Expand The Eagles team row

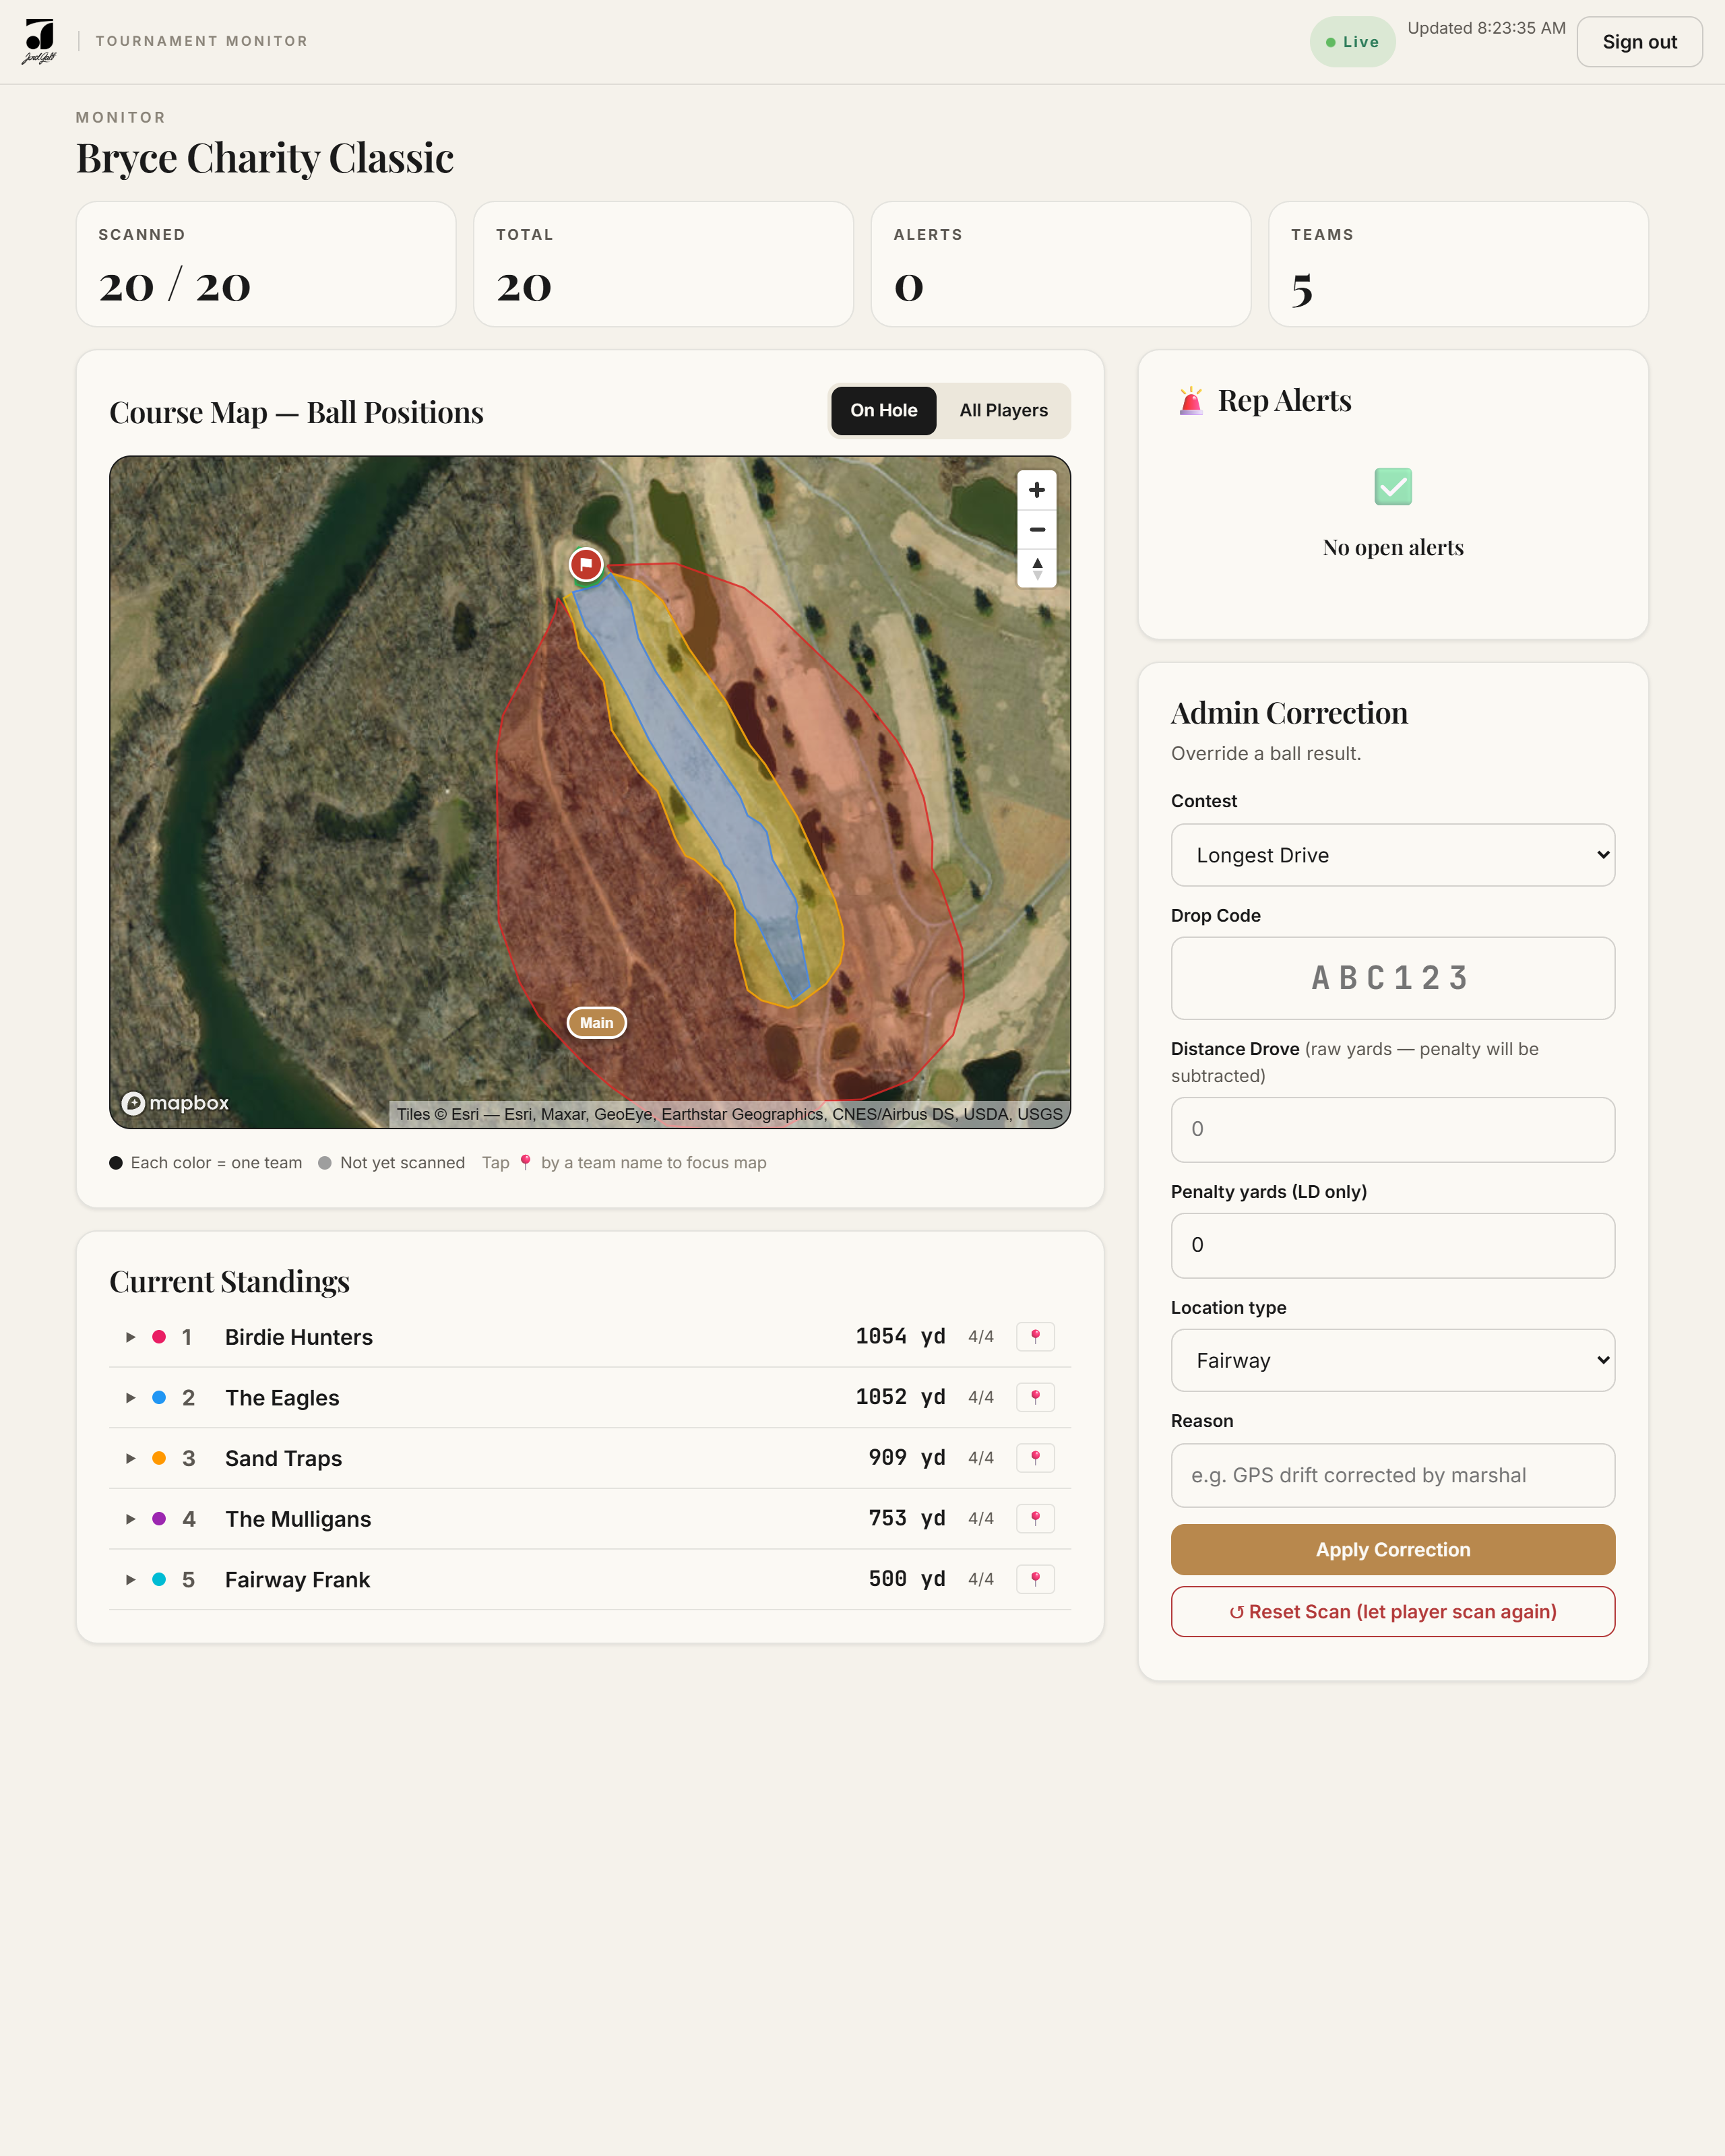(130, 1397)
